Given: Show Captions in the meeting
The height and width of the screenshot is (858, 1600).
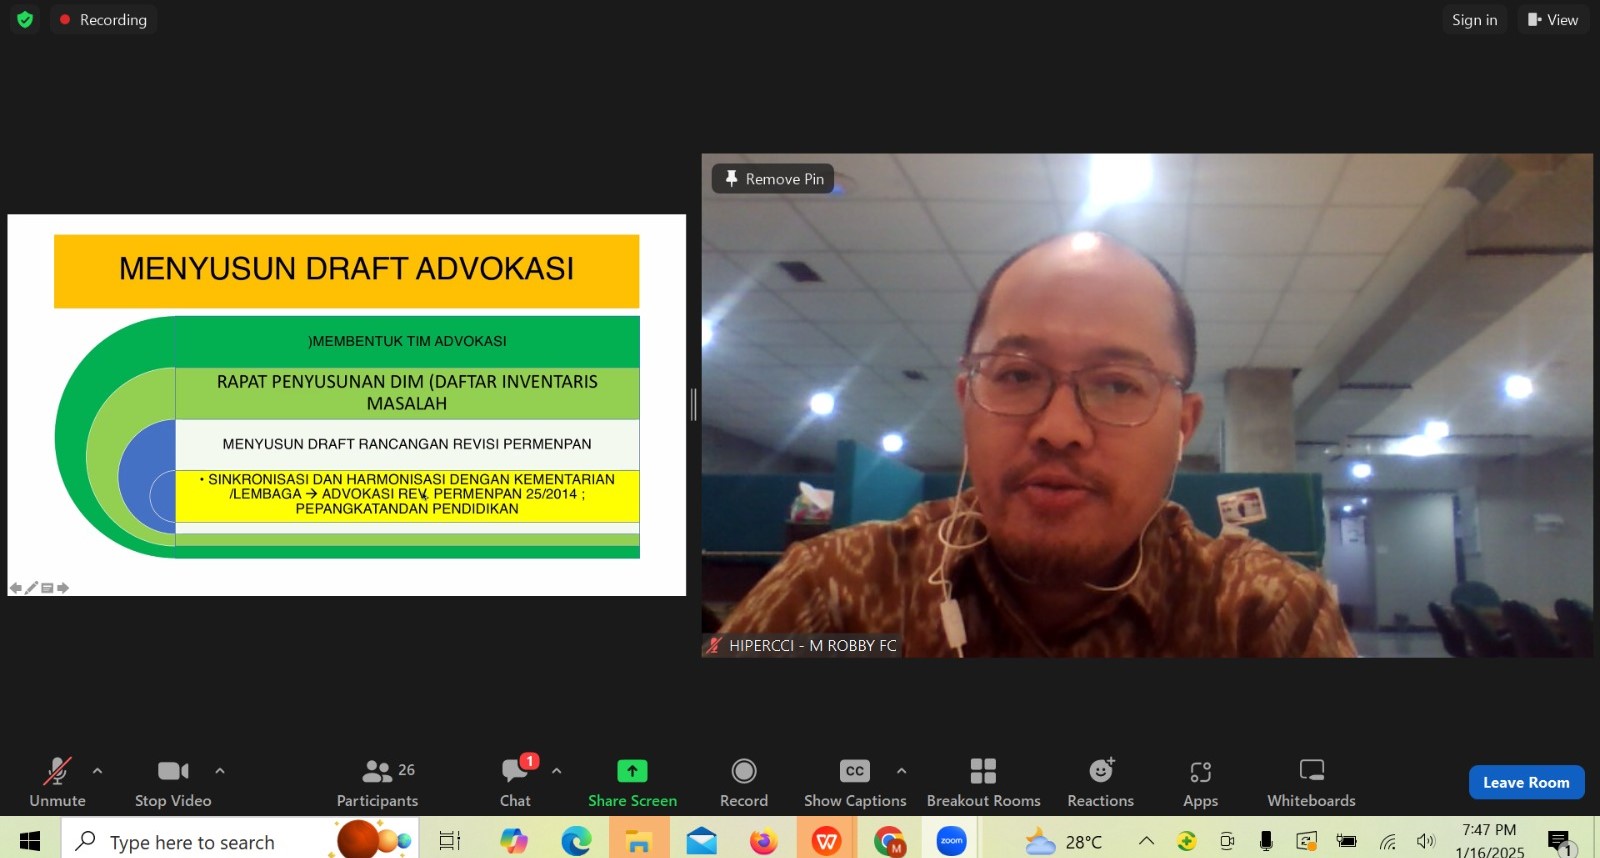Looking at the screenshot, I should coord(855,782).
